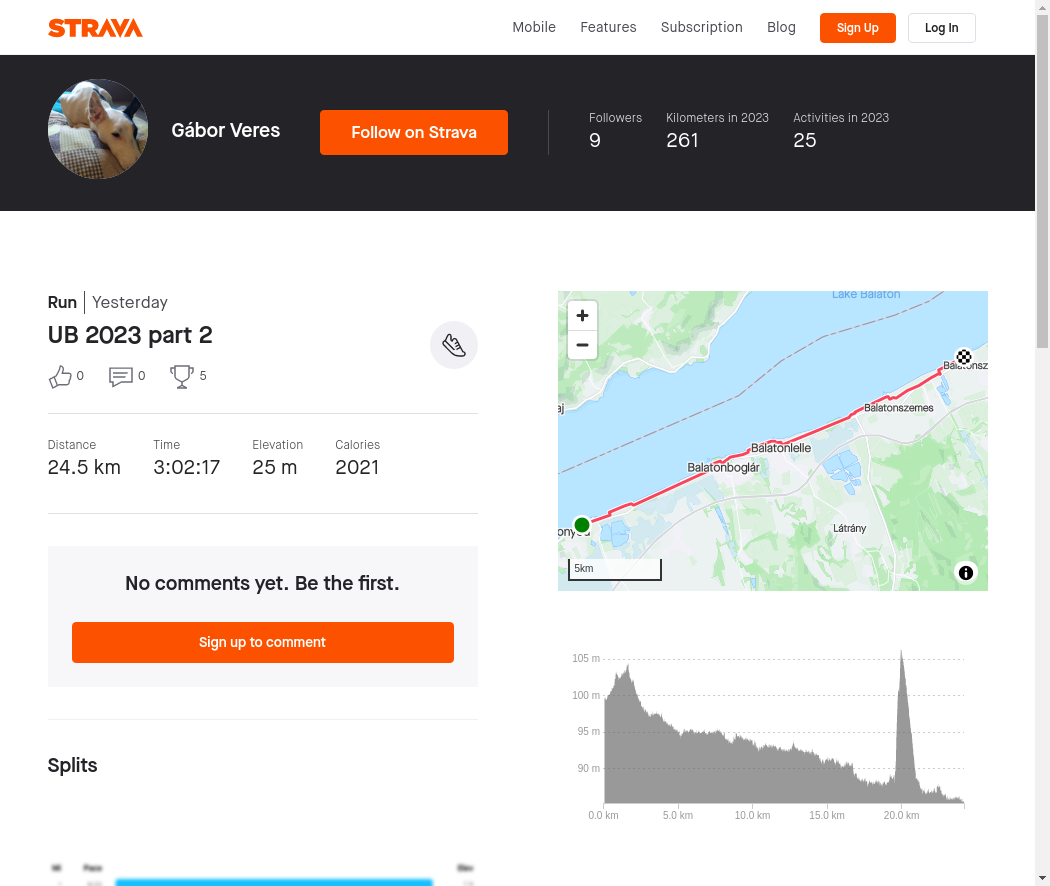Go to the Subscription page
Image resolution: width=1050 pixels, height=886 pixels.
(701, 27)
